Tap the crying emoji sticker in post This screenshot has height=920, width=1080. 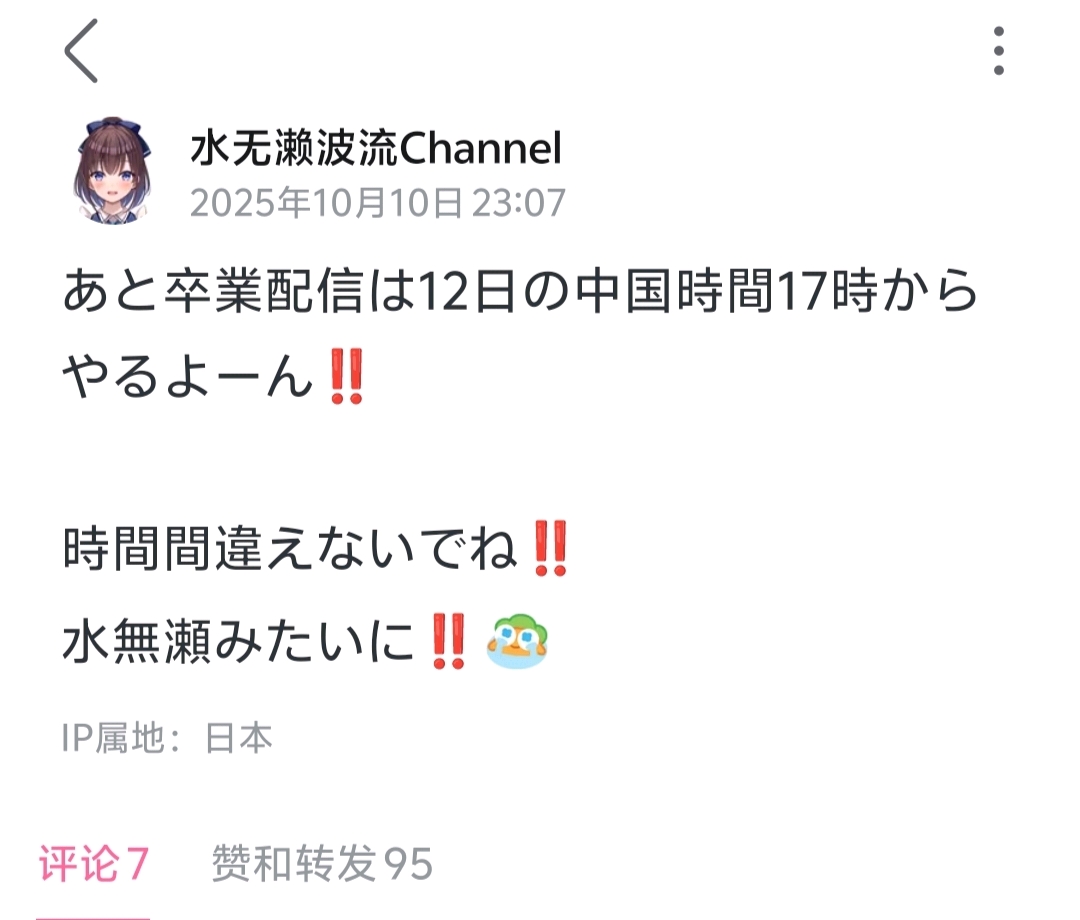click(517, 642)
